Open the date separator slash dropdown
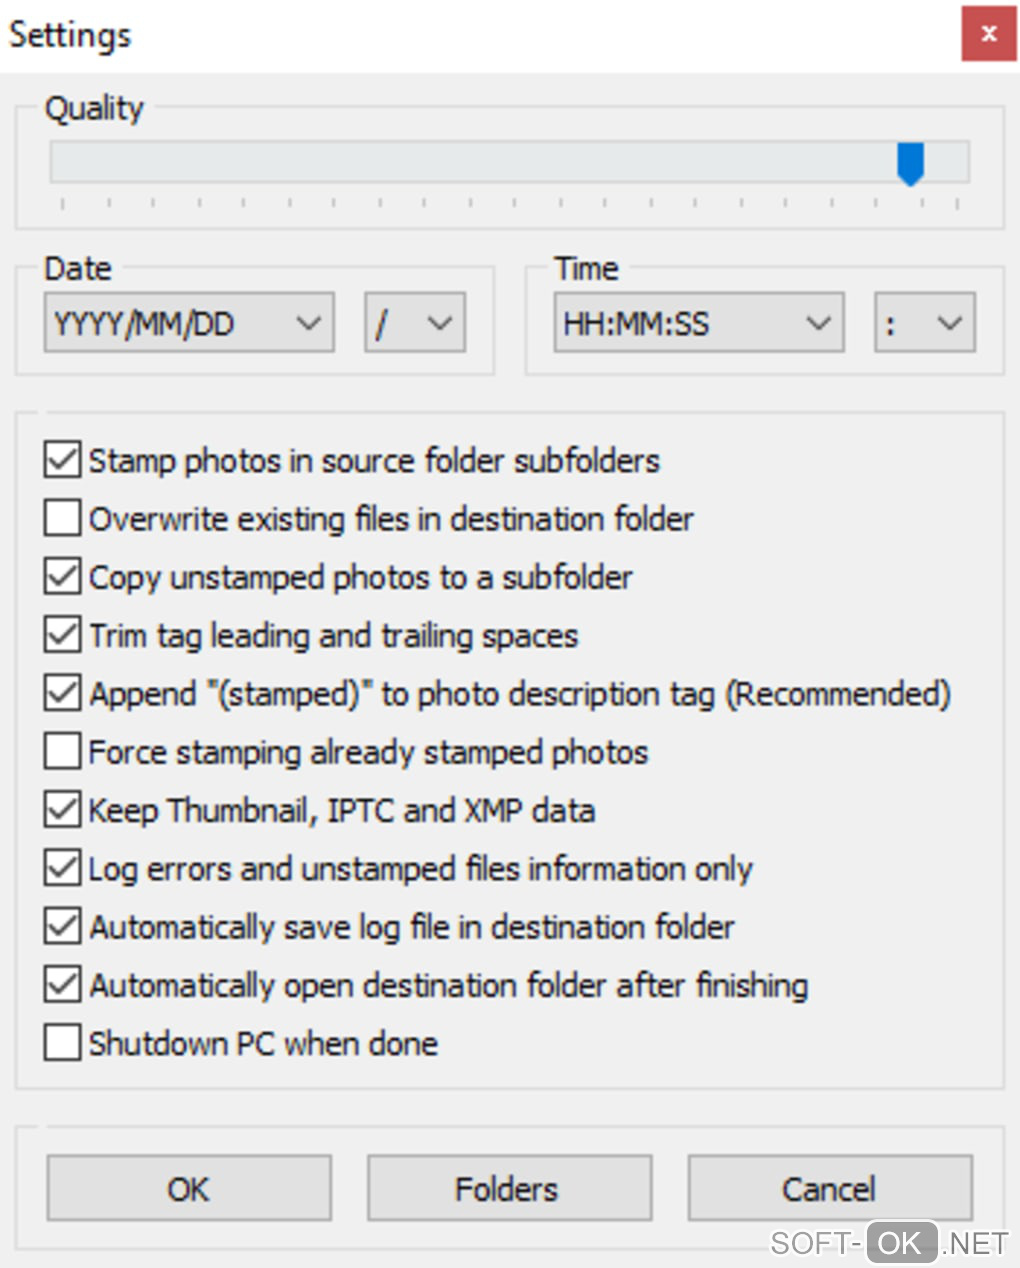The image size is (1020, 1268). pyautogui.click(x=414, y=323)
